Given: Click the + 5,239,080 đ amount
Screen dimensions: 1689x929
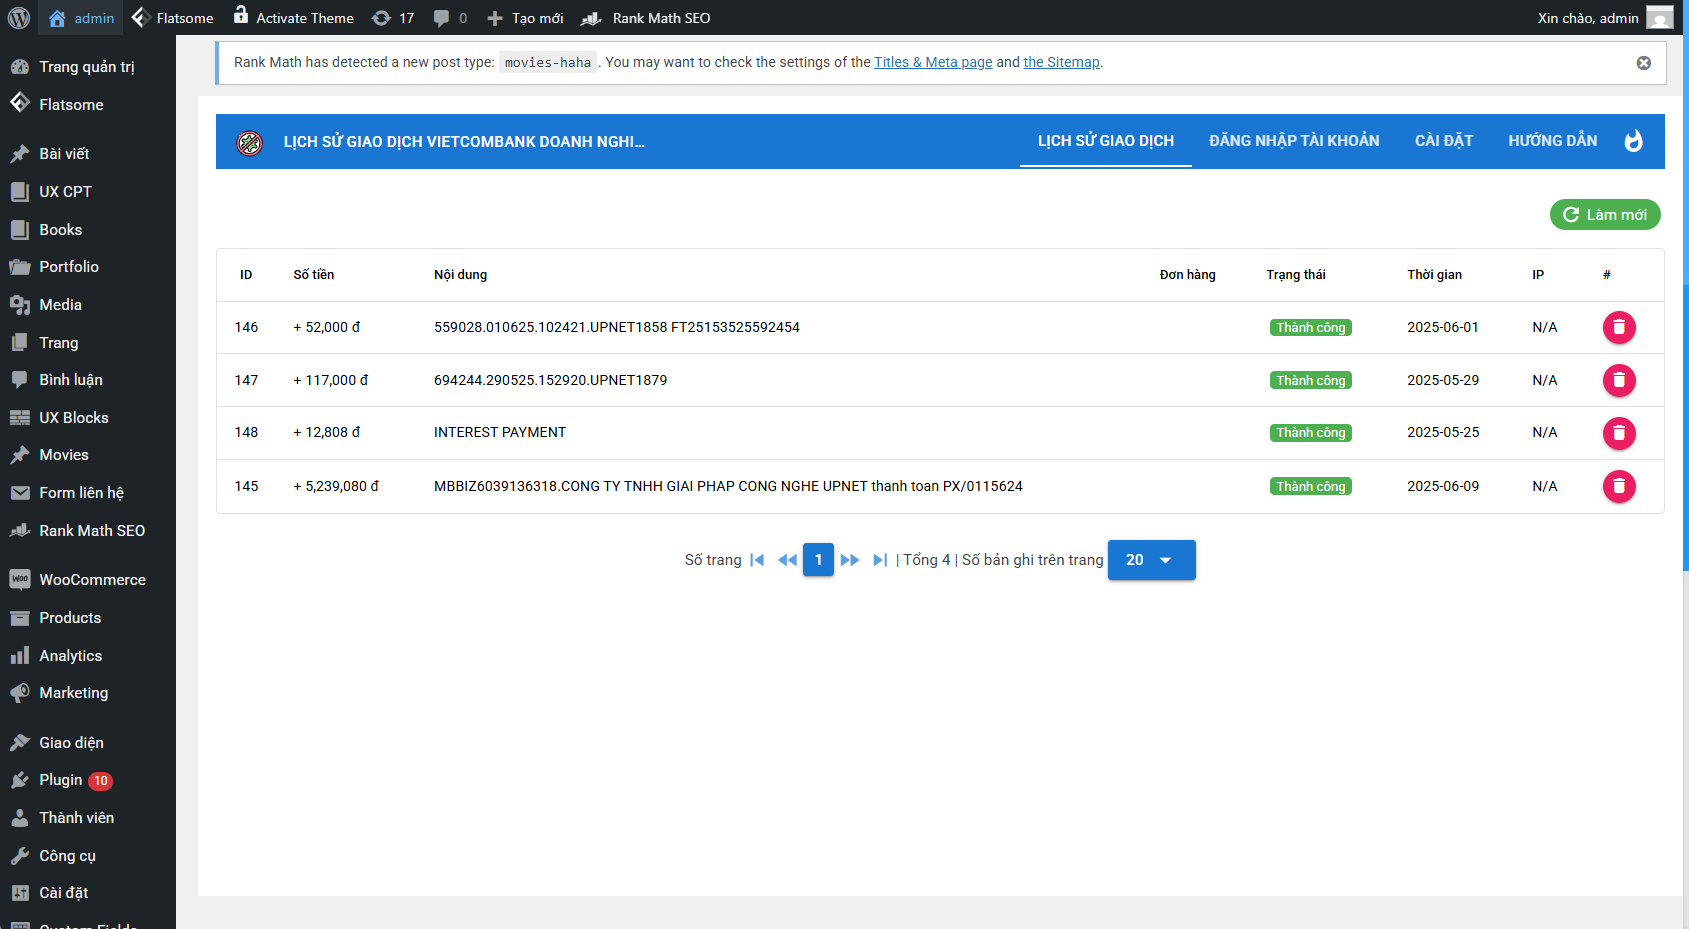Looking at the screenshot, I should point(336,486).
